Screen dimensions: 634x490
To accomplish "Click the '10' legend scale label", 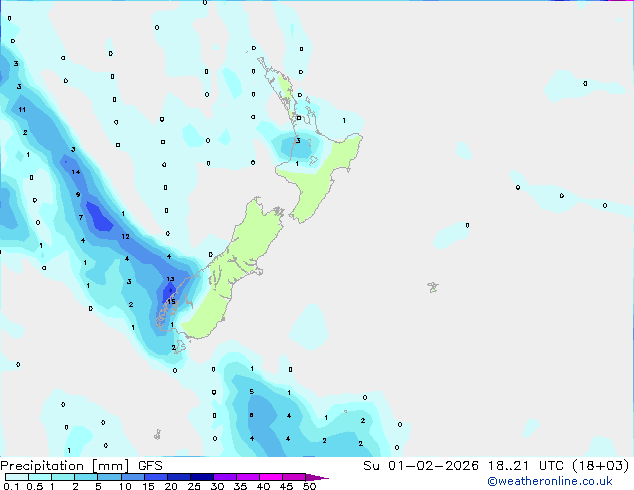I will coord(125,486).
